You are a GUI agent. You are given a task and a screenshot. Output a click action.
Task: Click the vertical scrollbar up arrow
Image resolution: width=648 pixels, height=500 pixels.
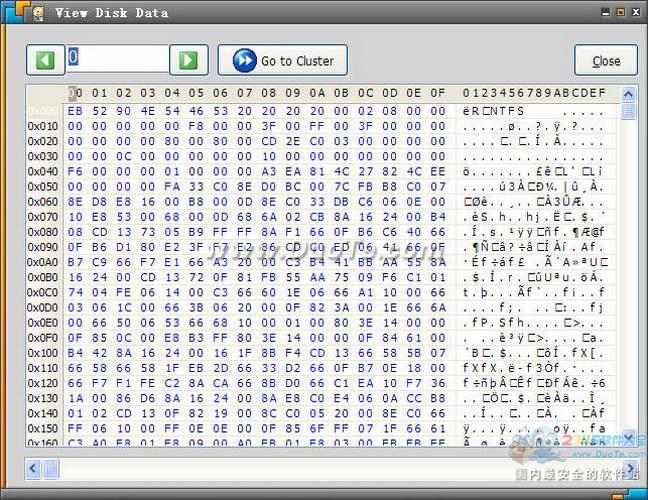628,94
